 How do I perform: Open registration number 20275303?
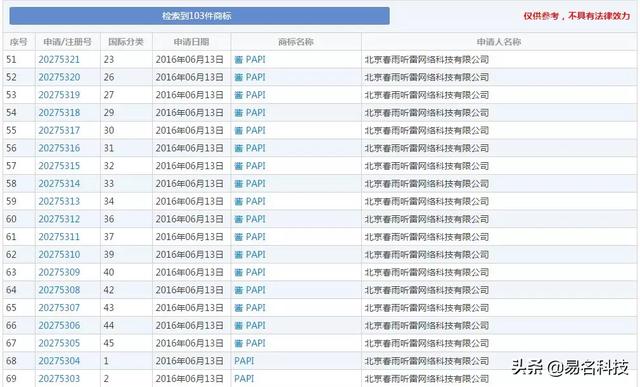click(59, 379)
